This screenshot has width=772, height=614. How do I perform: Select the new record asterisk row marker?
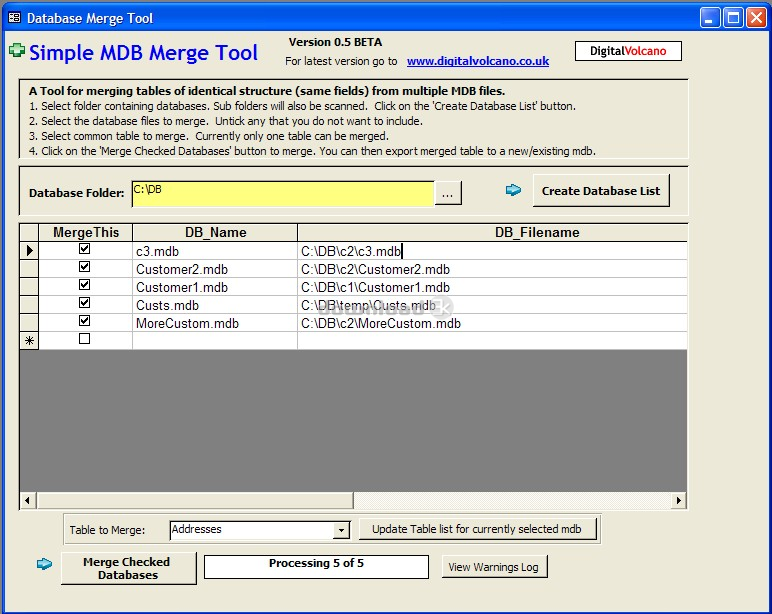coord(29,340)
